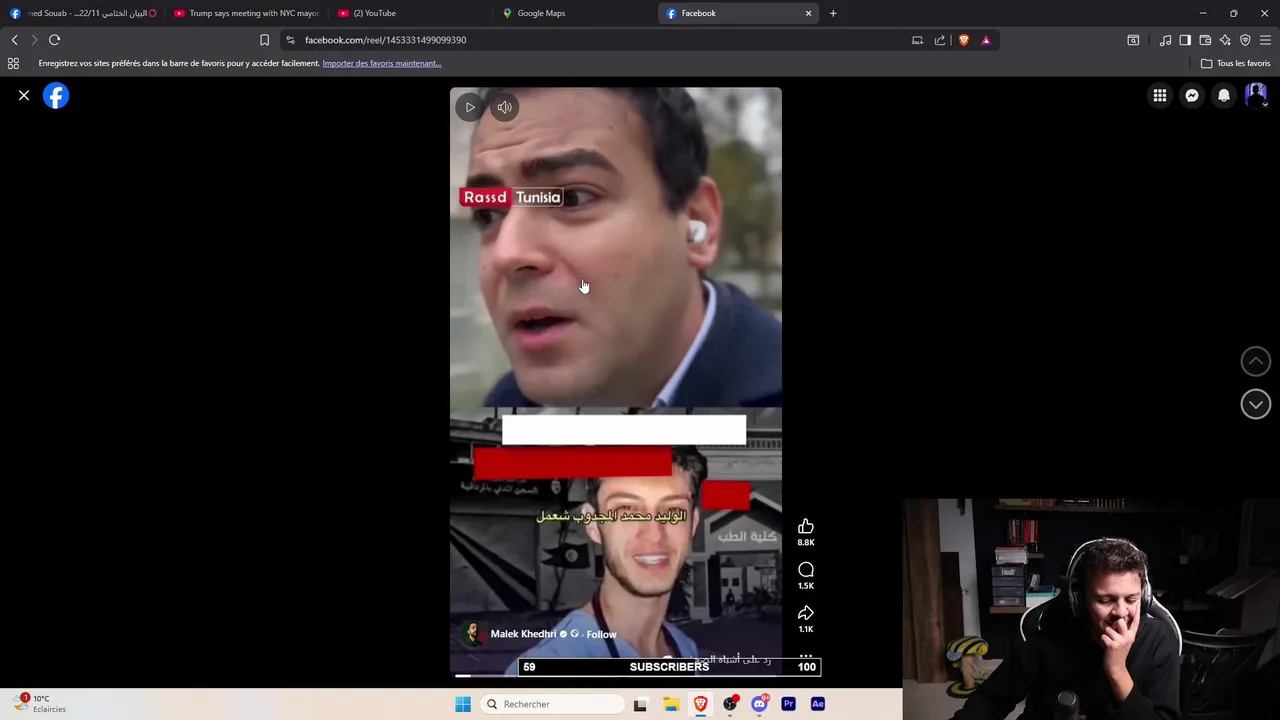Image resolution: width=1280 pixels, height=720 pixels.
Task: Open the apps grid icon in bookmarks bar
Action: tap(13, 63)
